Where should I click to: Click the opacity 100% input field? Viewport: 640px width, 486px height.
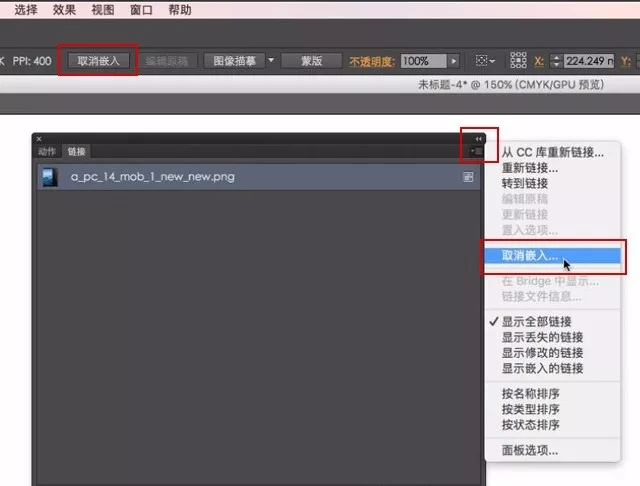423,61
